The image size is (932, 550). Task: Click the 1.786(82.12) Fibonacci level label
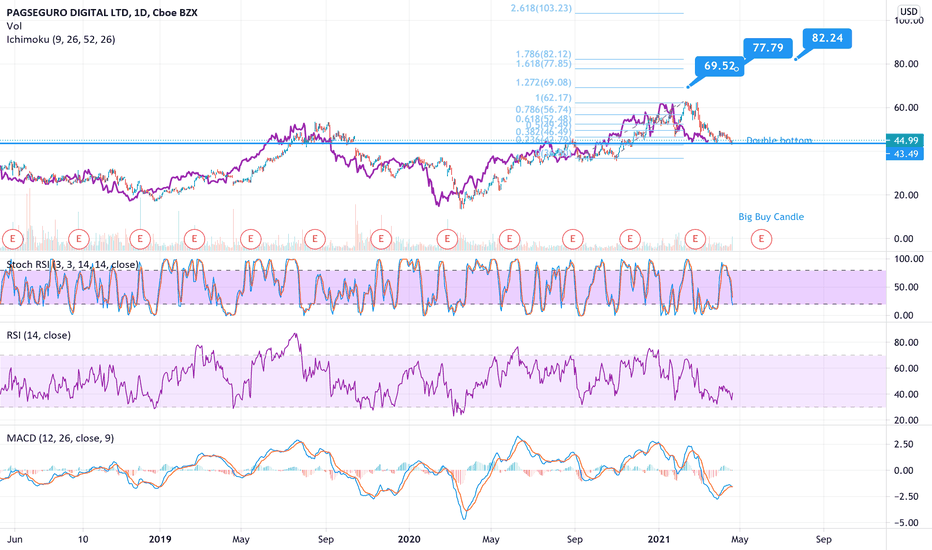(x=543, y=55)
